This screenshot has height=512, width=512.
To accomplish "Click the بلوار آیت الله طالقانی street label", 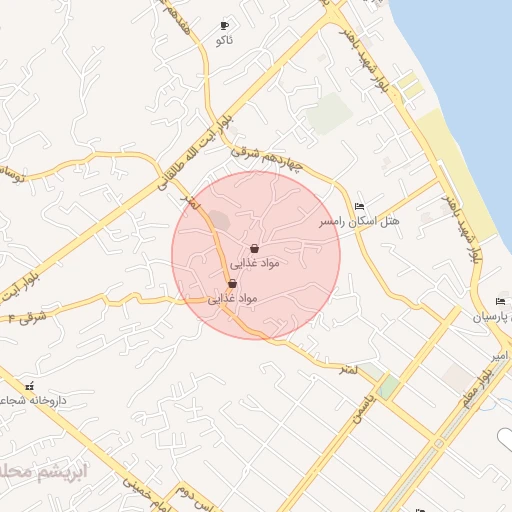I will pos(195,154).
